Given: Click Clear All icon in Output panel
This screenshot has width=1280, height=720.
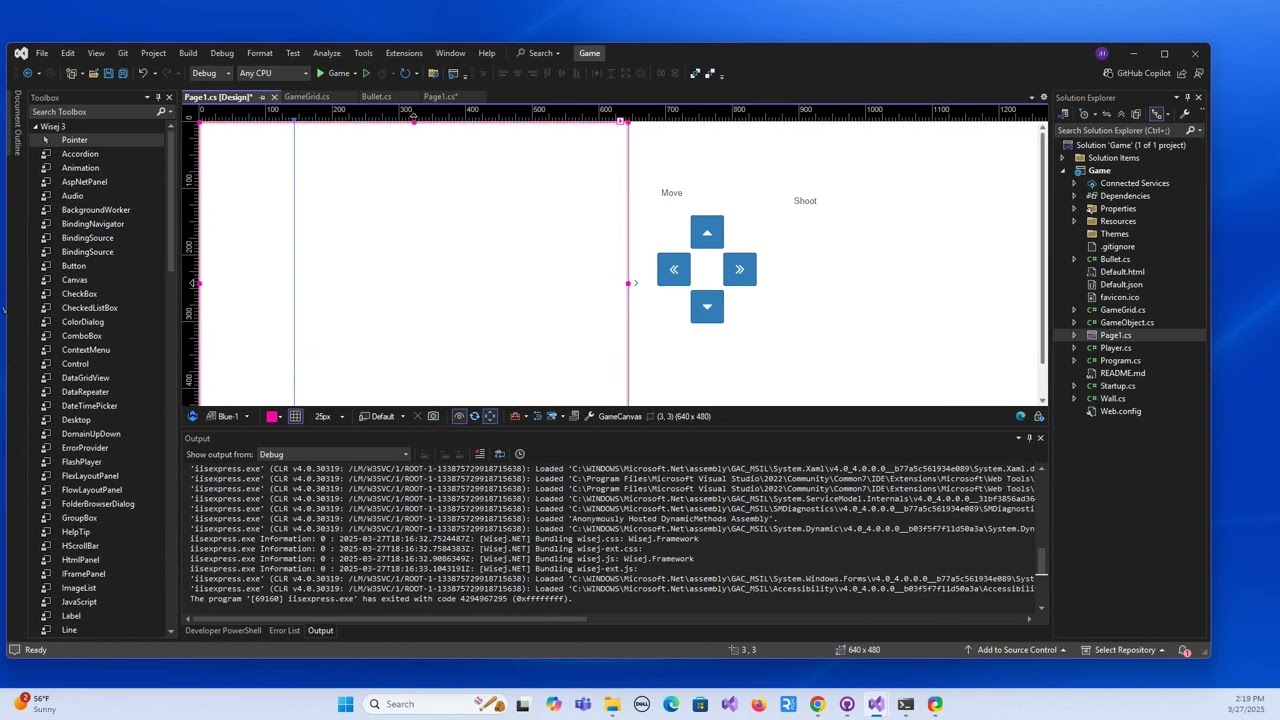Looking at the screenshot, I should coord(480,454).
